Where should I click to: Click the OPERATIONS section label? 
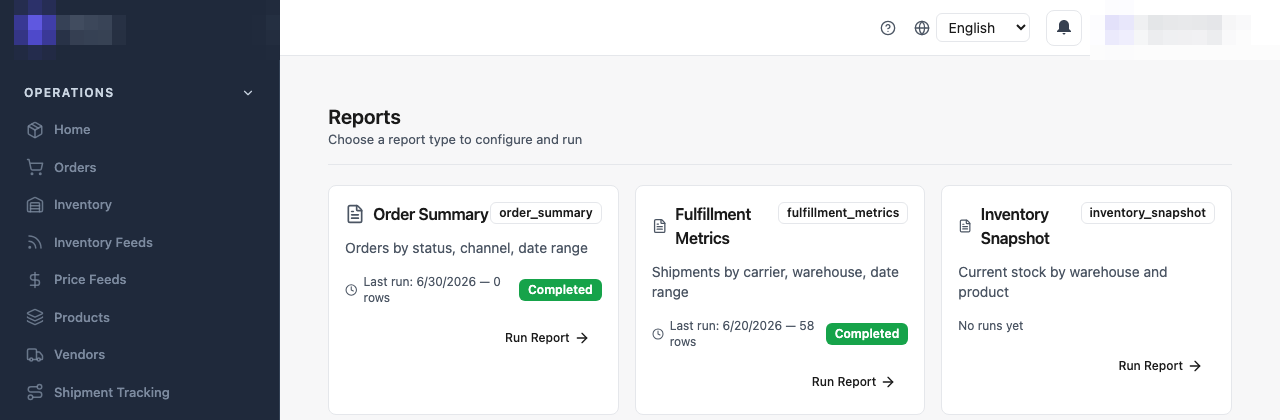pos(69,93)
